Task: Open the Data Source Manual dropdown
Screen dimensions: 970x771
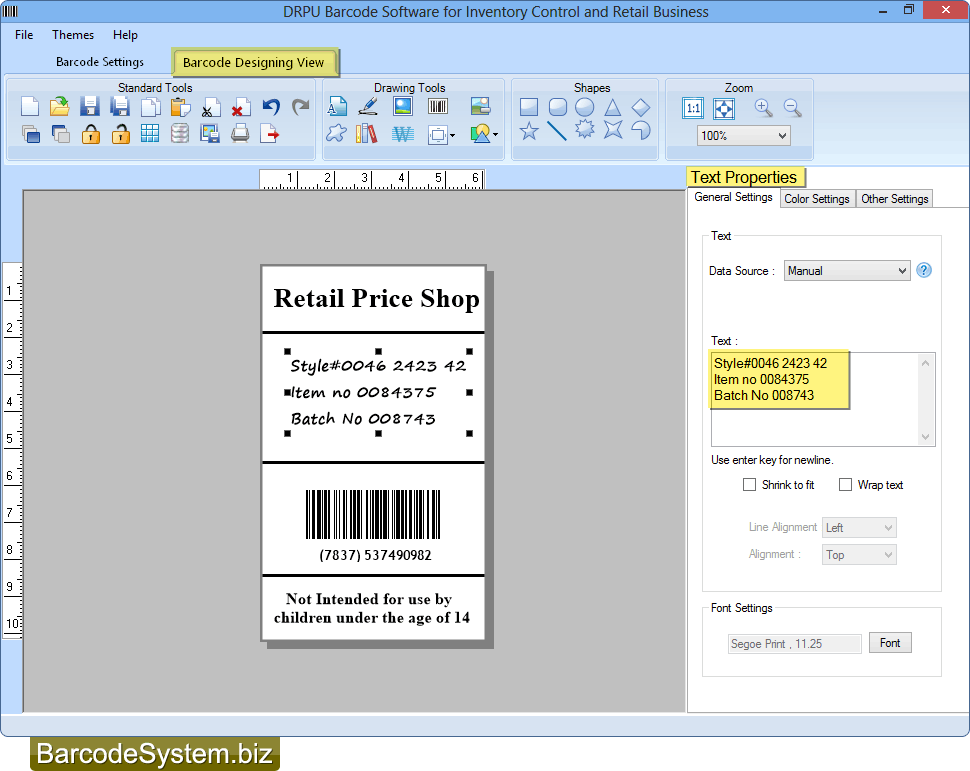Action: pyautogui.click(x=847, y=270)
